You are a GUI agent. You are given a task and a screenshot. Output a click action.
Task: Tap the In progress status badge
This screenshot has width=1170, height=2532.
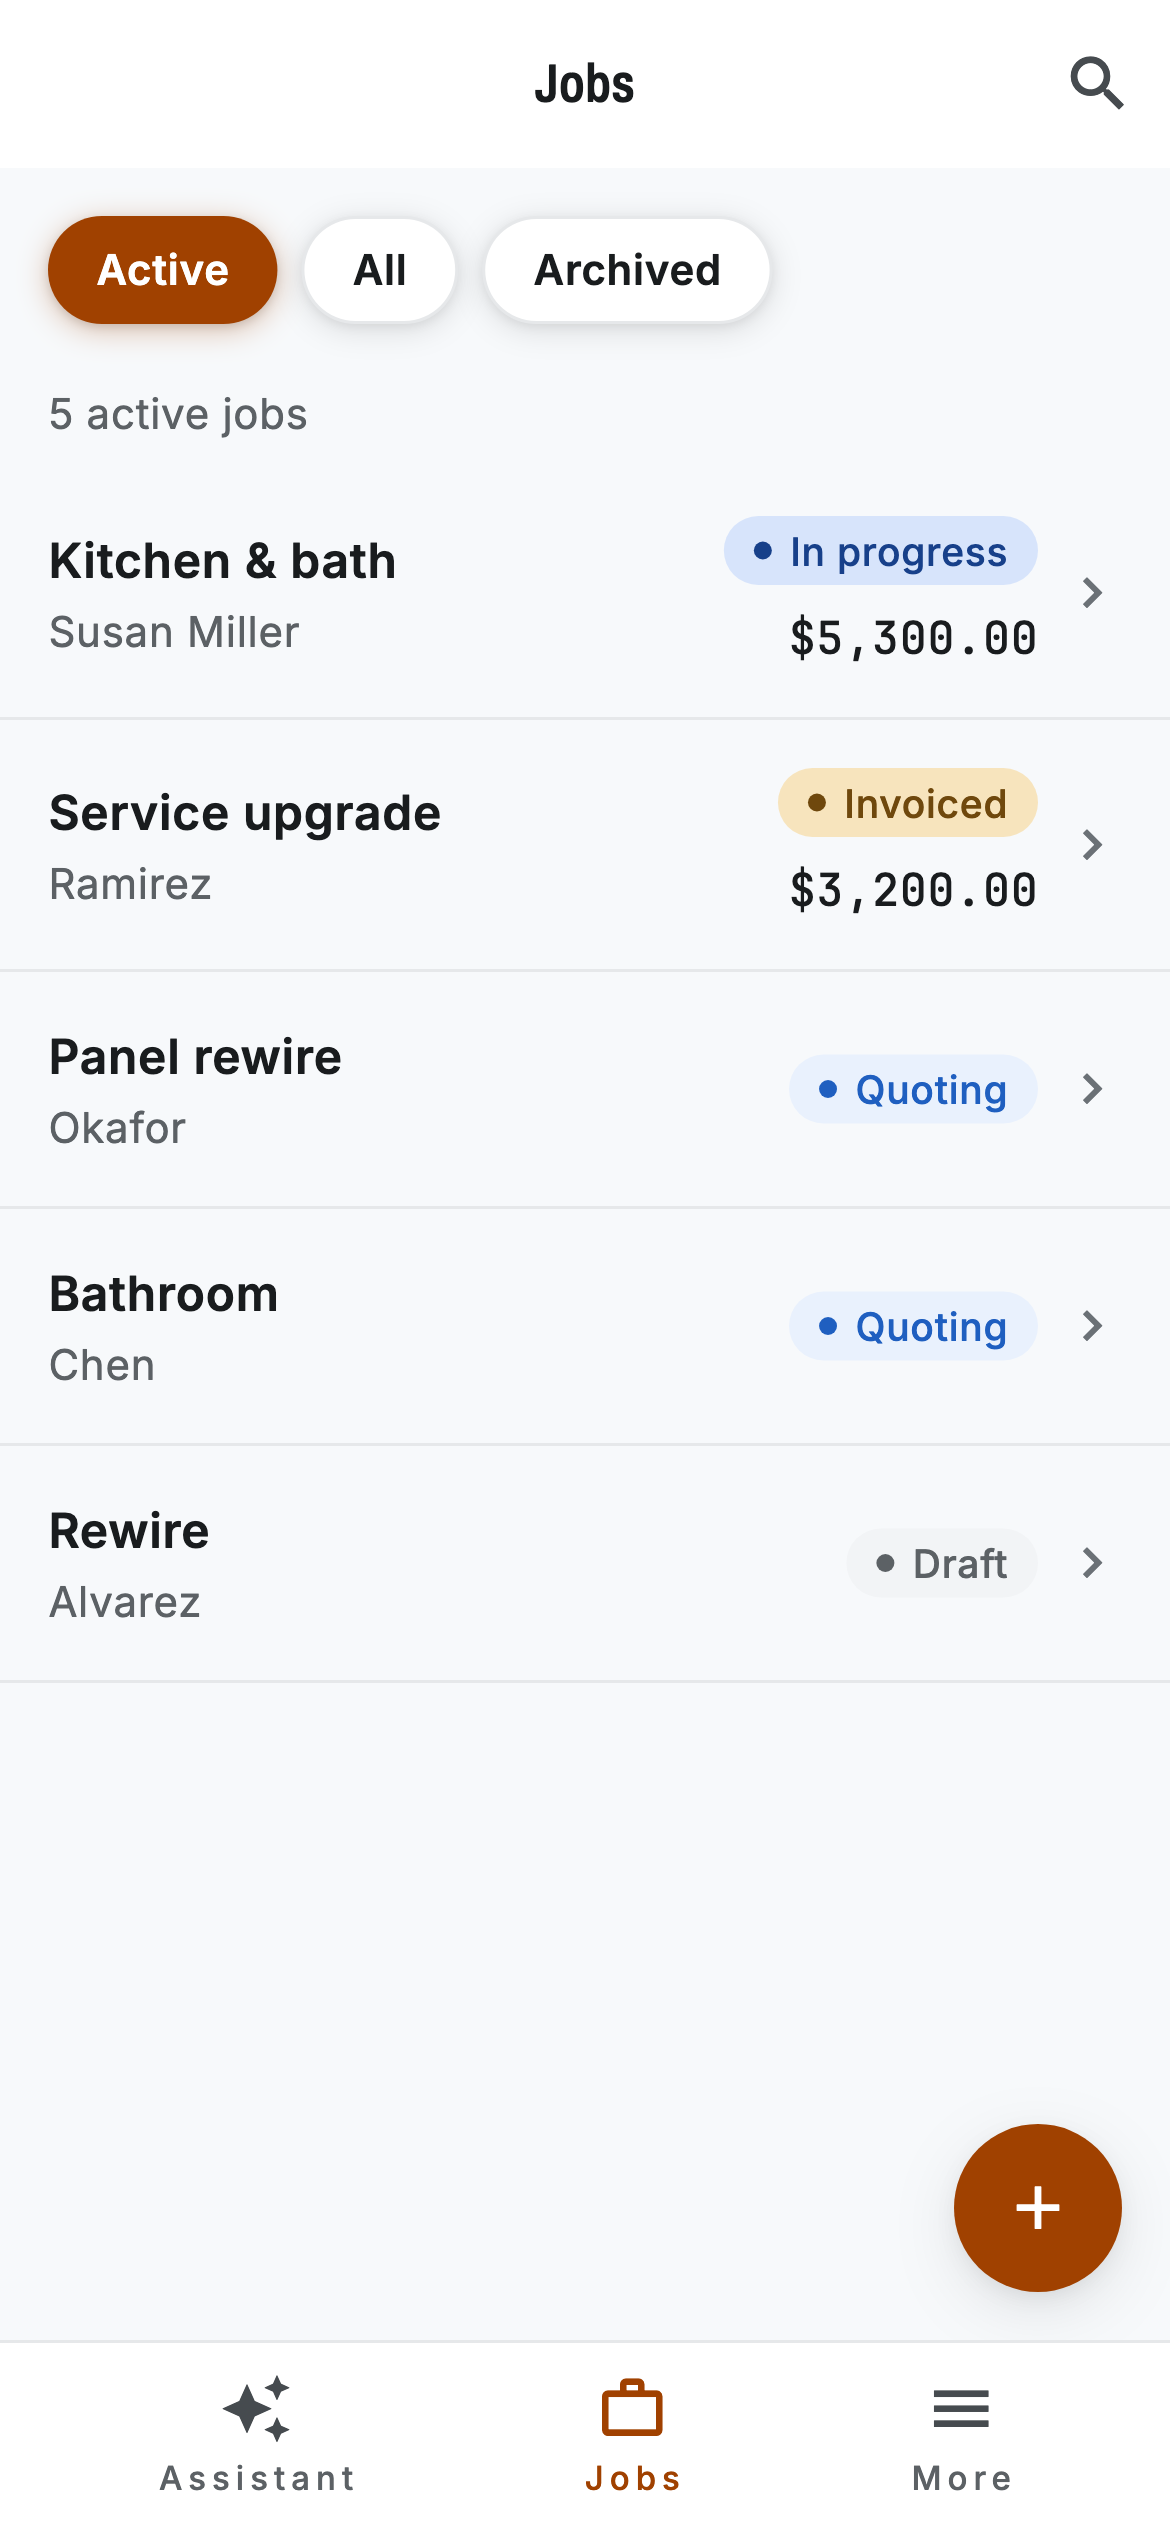tap(881, 551)
